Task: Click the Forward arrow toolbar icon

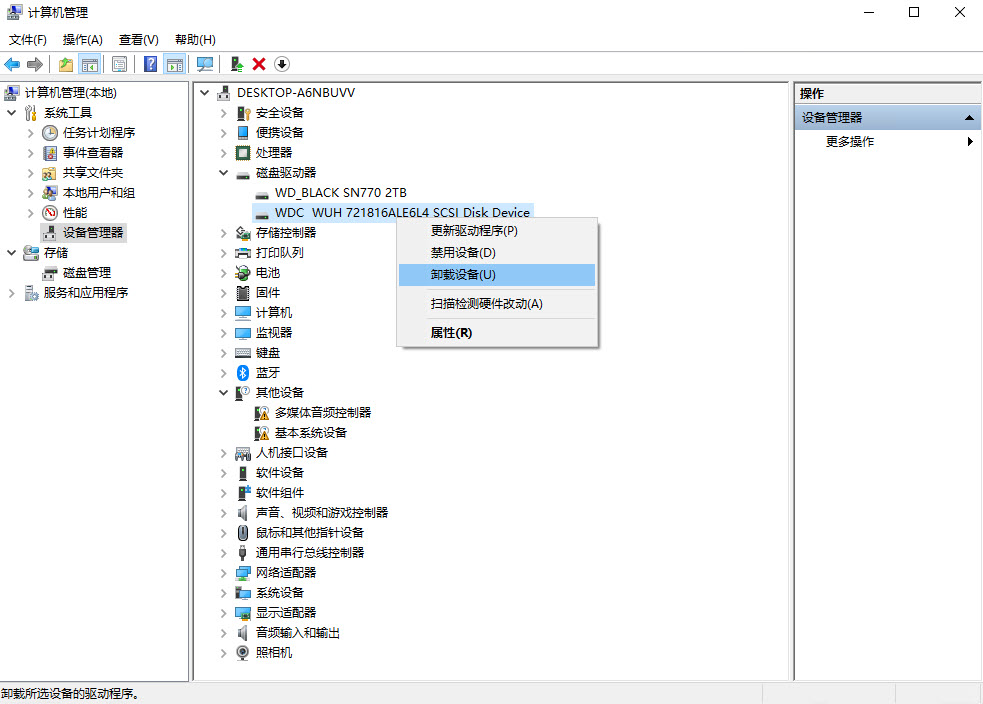Action: click(35, 64)
